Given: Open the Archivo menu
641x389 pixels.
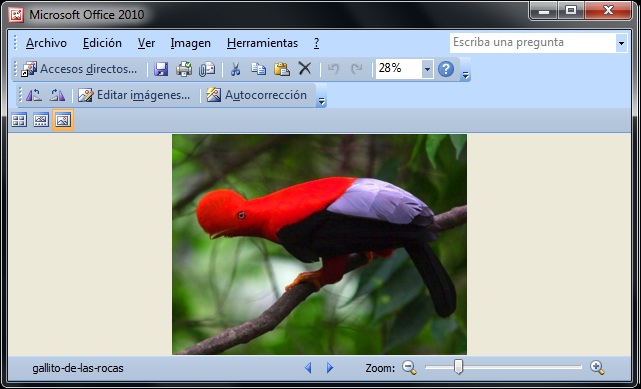Looking at the screenshot, I should 46,43.
